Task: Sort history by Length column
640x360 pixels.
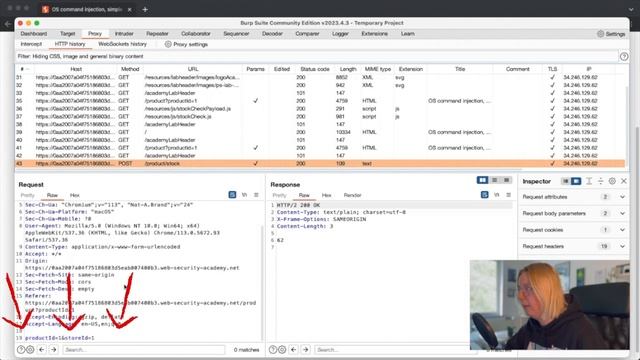Action: point(348,69)
